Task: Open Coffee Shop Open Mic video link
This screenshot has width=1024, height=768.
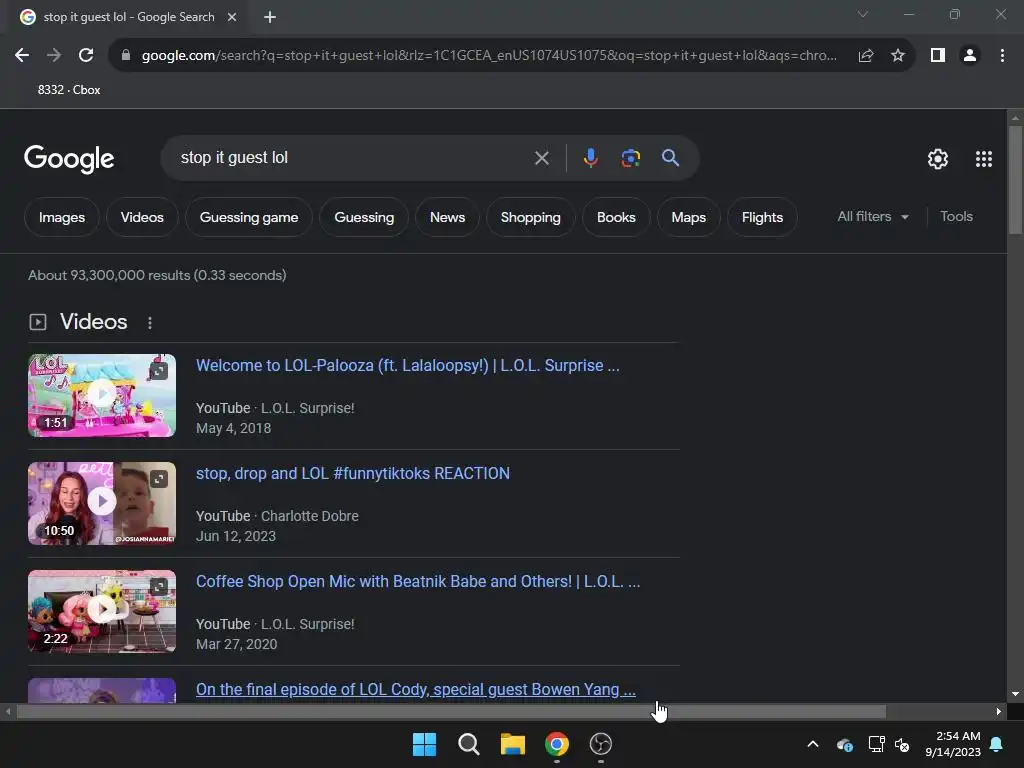Action: [418, 581]
